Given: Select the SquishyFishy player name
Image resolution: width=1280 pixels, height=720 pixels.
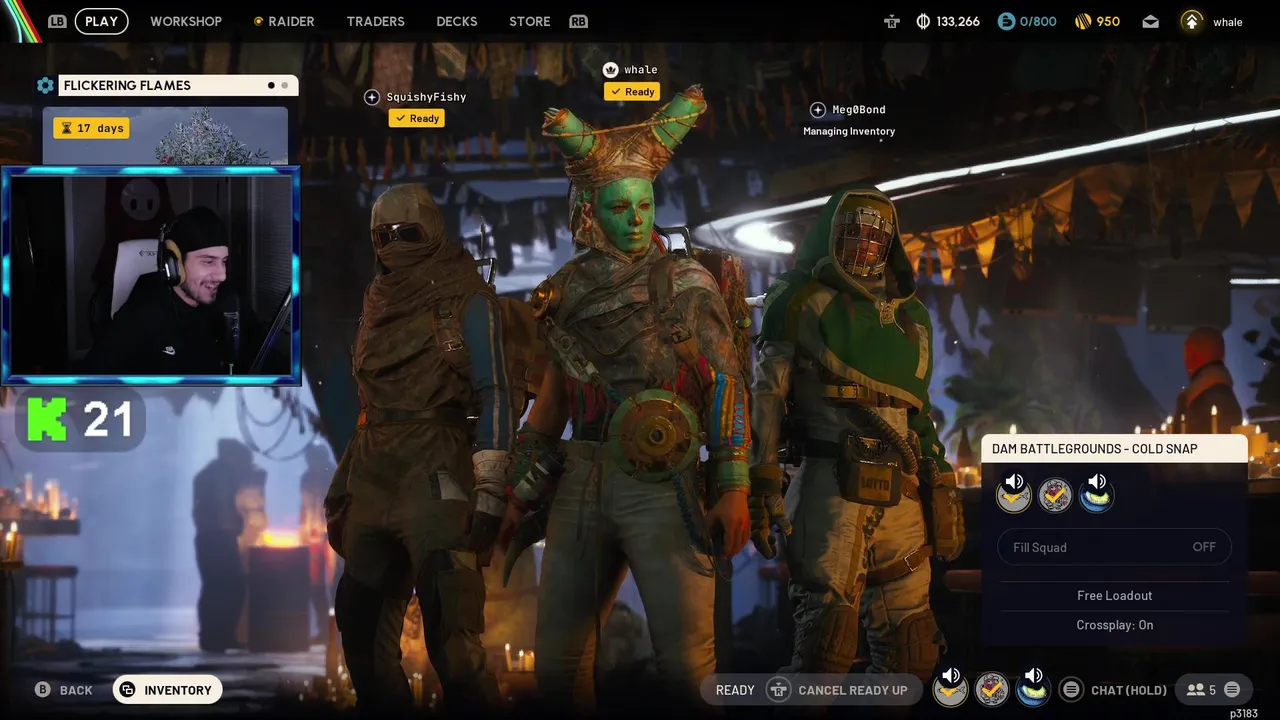Looking at the screenshot, I should pos(426,97).
